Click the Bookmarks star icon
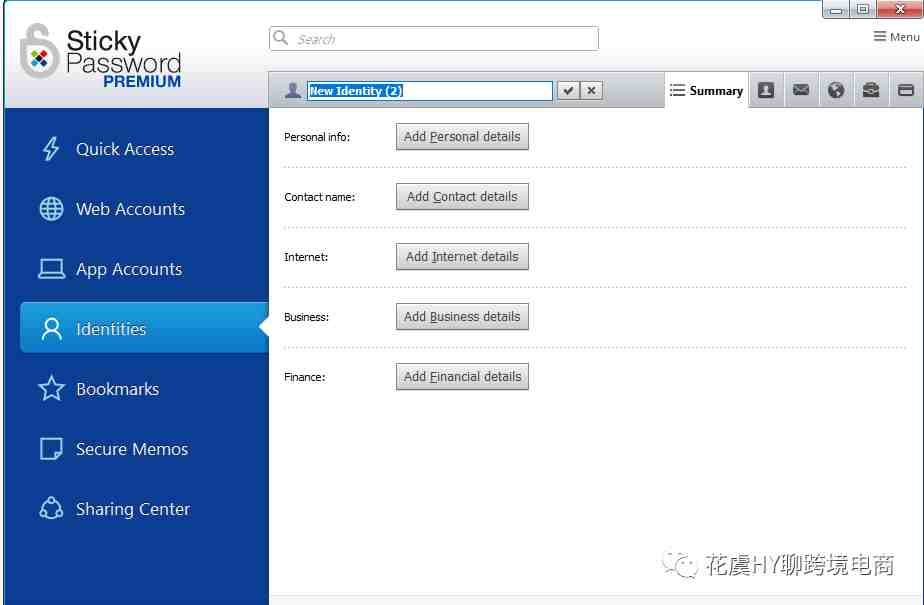 51,389
